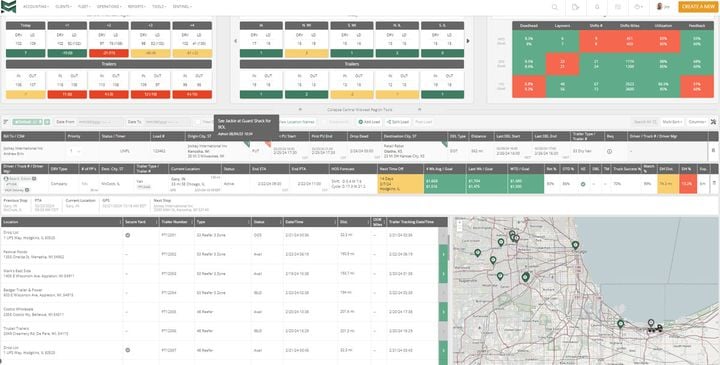Click yellow Next Time Off cell

pos(400,184)
